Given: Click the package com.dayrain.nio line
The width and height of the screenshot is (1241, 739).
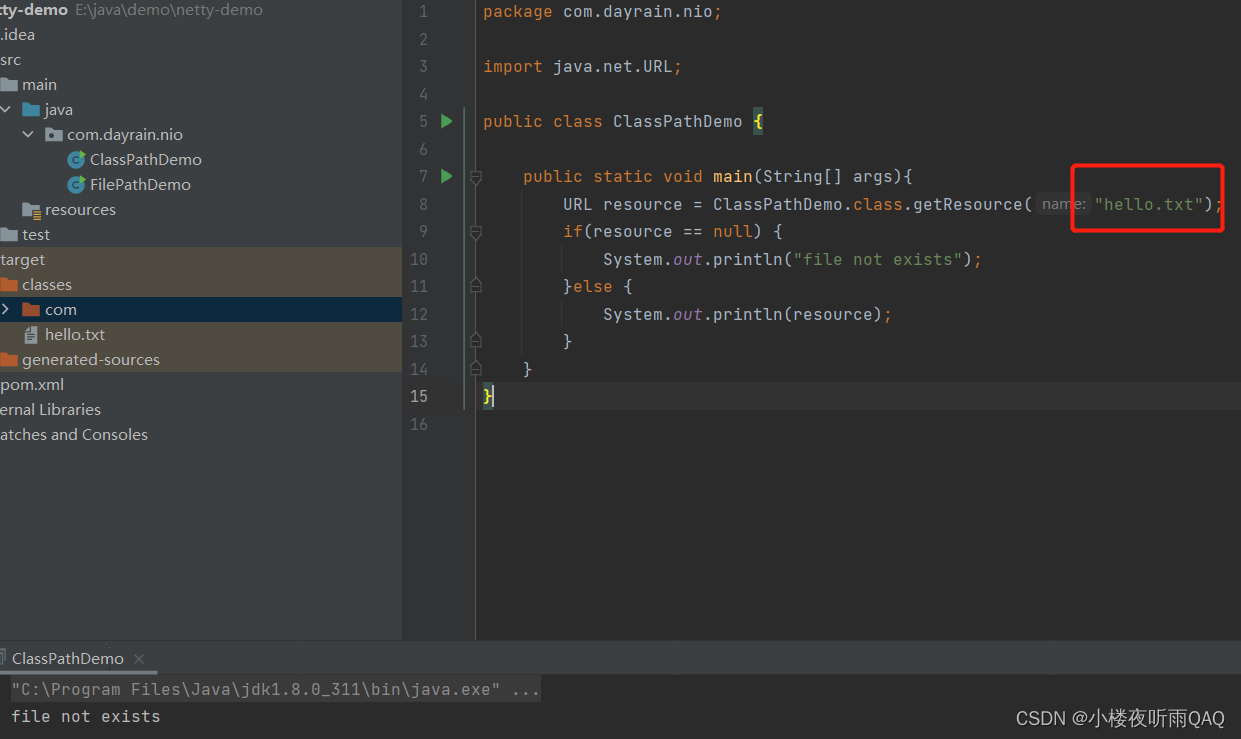Looking at the screenshot, I should click(602, 12).
